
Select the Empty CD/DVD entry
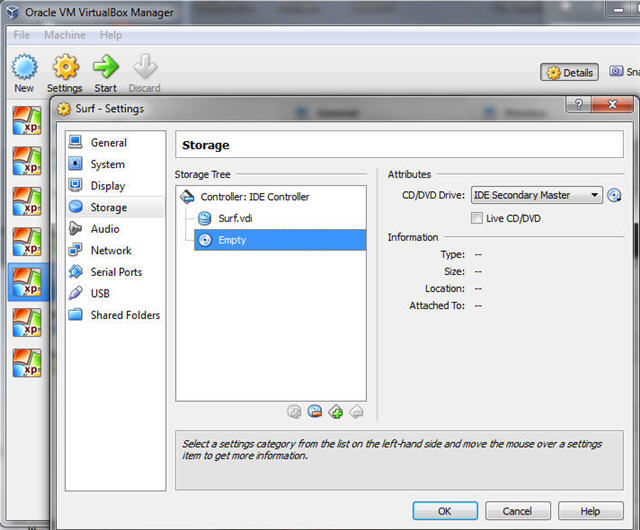pos(280,240)
